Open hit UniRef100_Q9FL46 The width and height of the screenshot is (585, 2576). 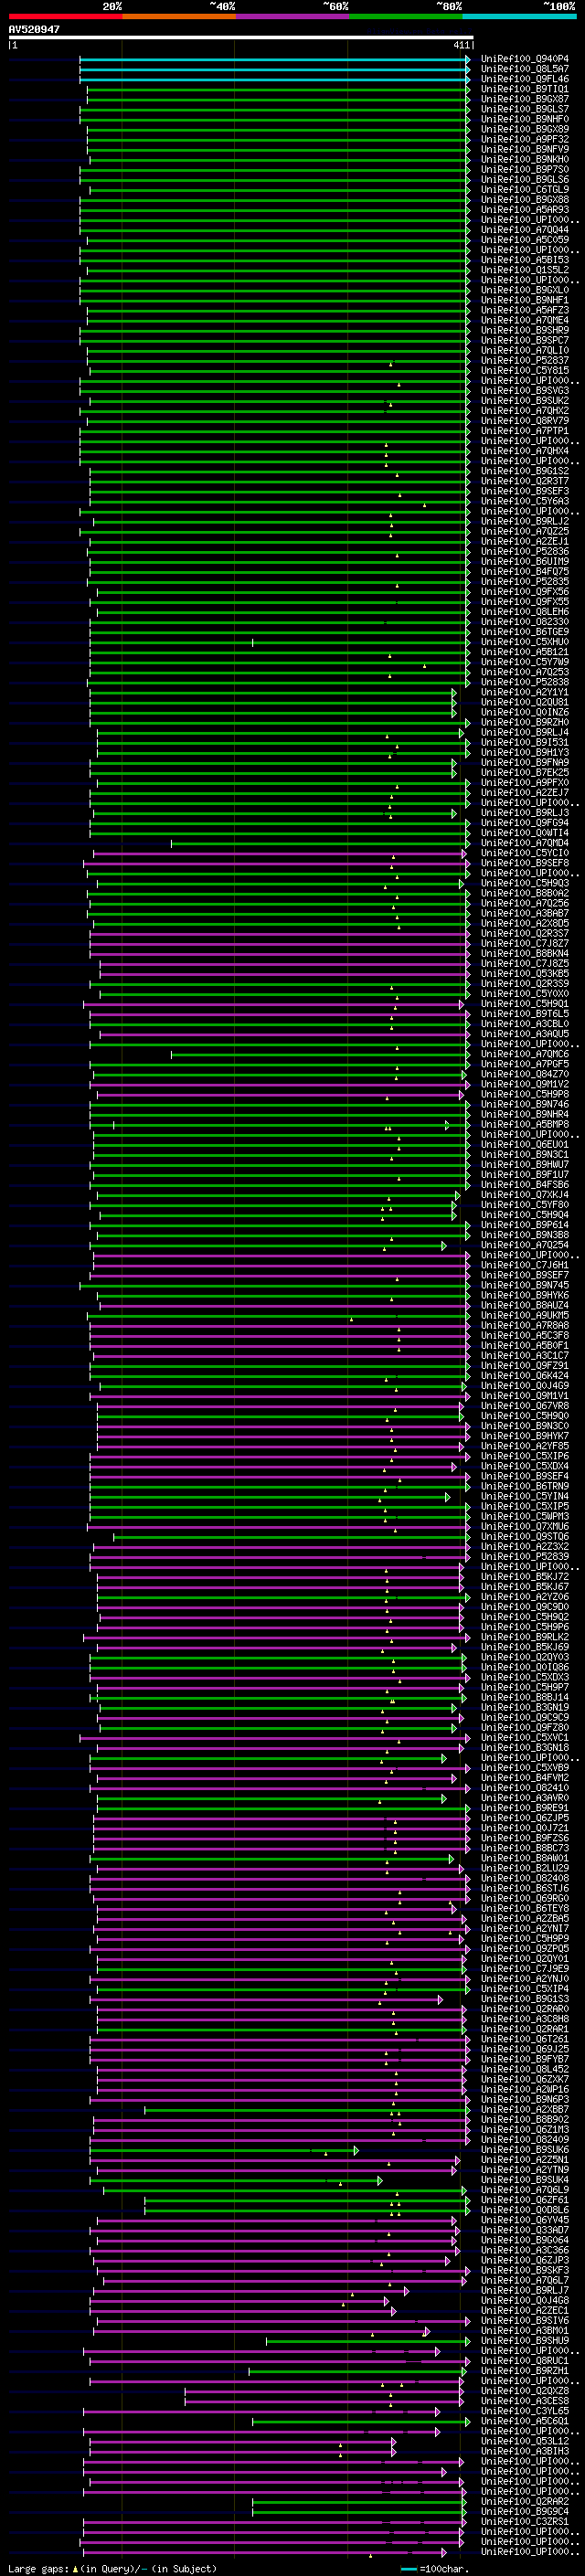pyautogui.click(x=525, y=79)
